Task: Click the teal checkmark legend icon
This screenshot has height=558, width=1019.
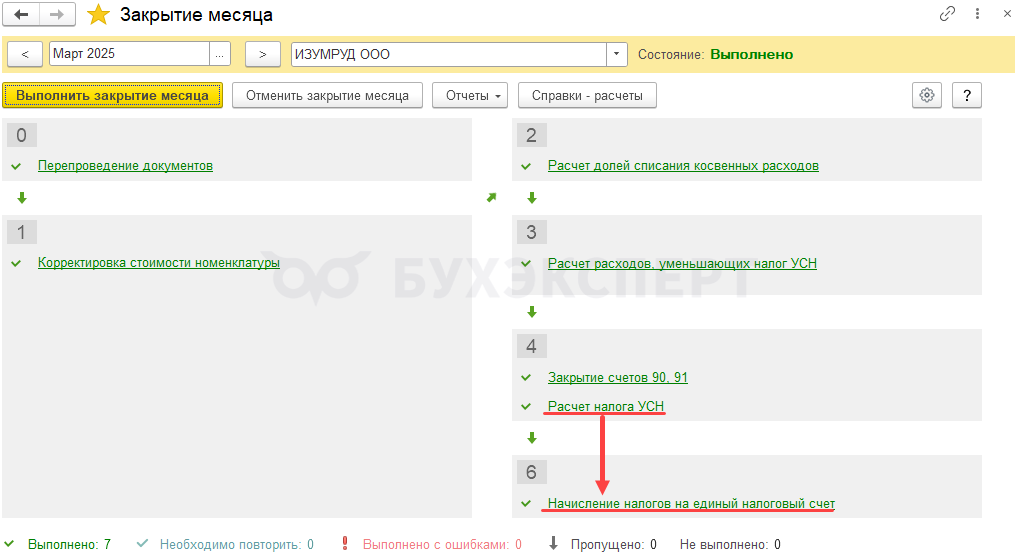Action: point(142,544)
